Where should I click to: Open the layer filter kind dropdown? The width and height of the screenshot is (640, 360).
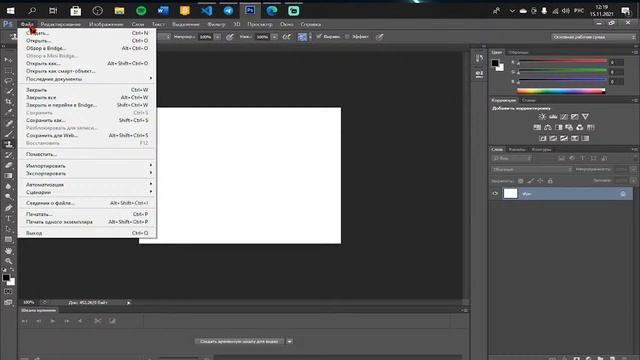point(512,158)
